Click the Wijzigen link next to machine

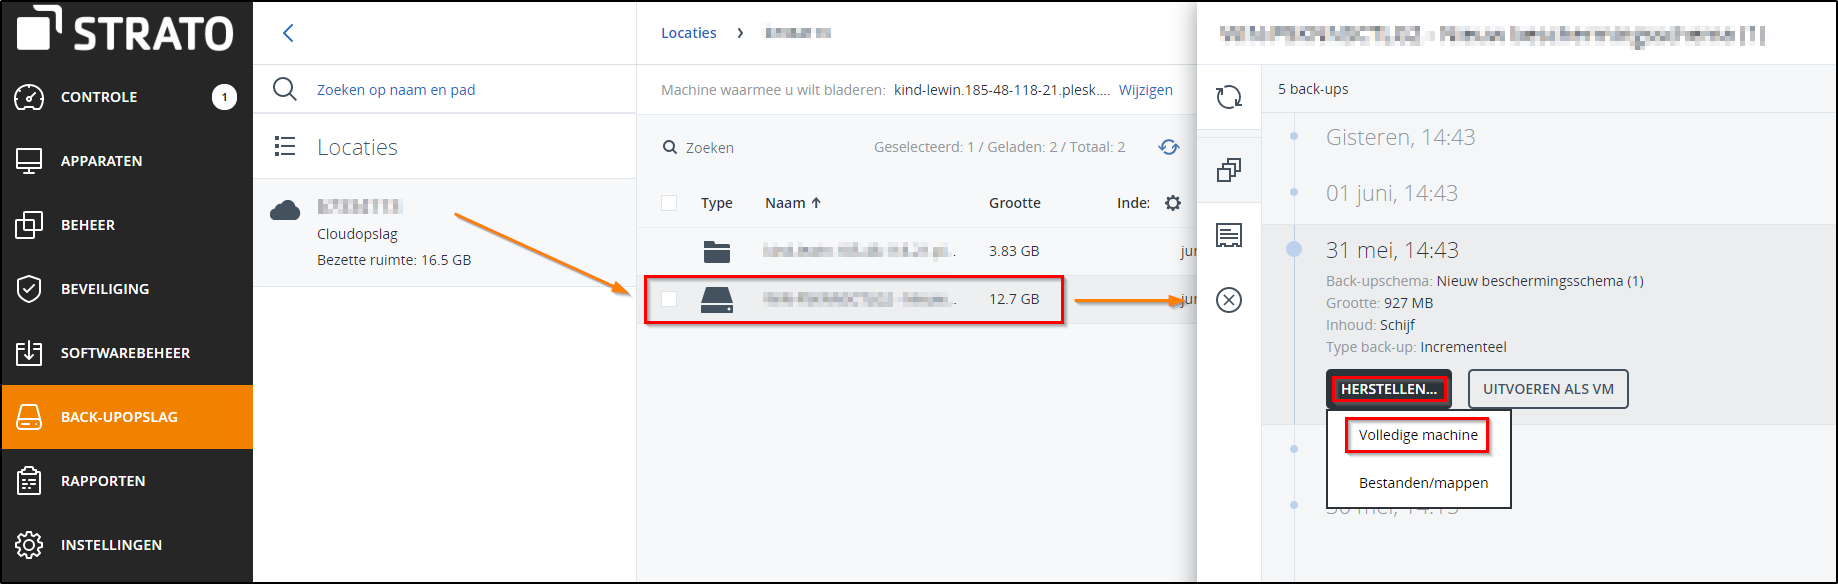point(1145,90)
